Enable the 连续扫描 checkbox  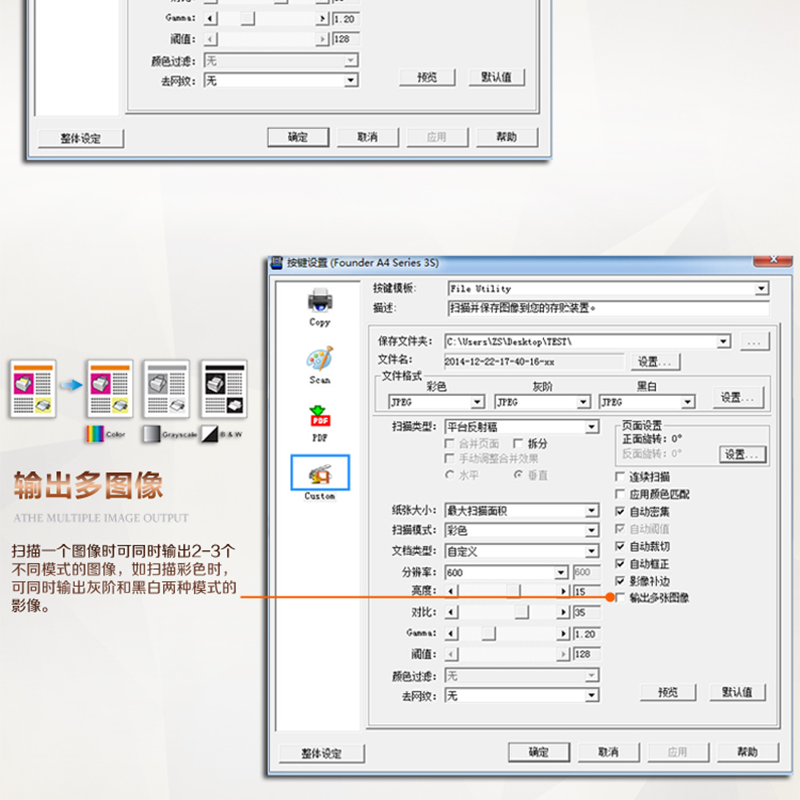click(x=620, y=478)
